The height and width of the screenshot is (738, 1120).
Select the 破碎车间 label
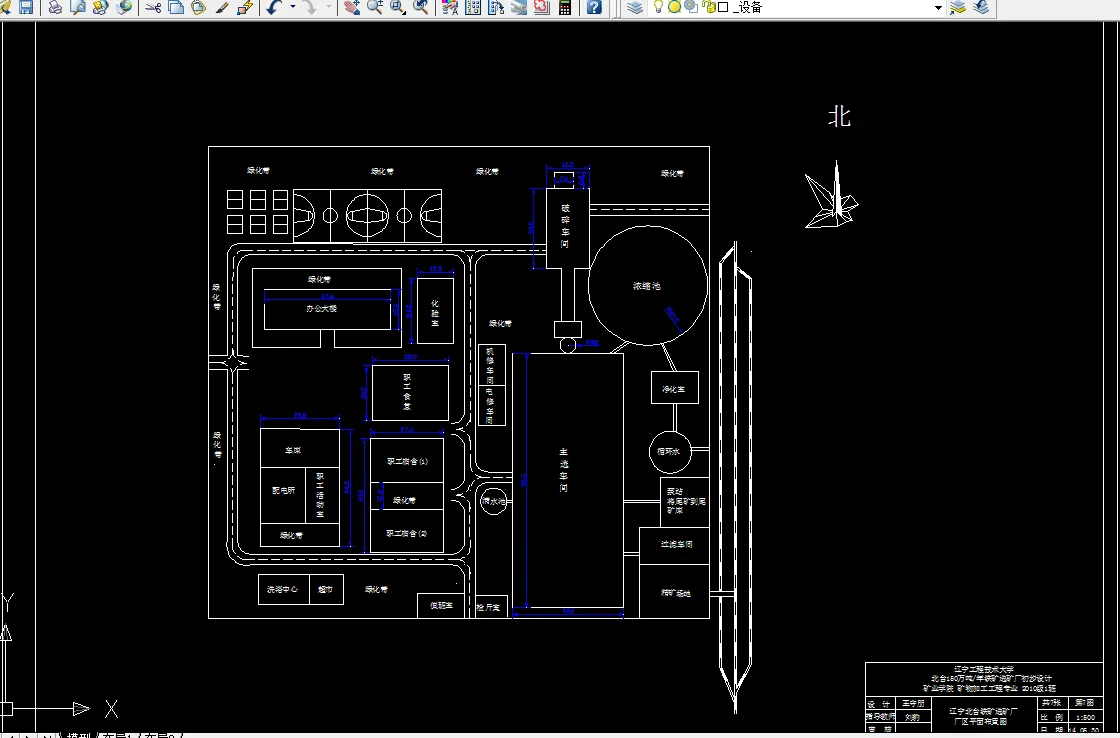[565, 226]
